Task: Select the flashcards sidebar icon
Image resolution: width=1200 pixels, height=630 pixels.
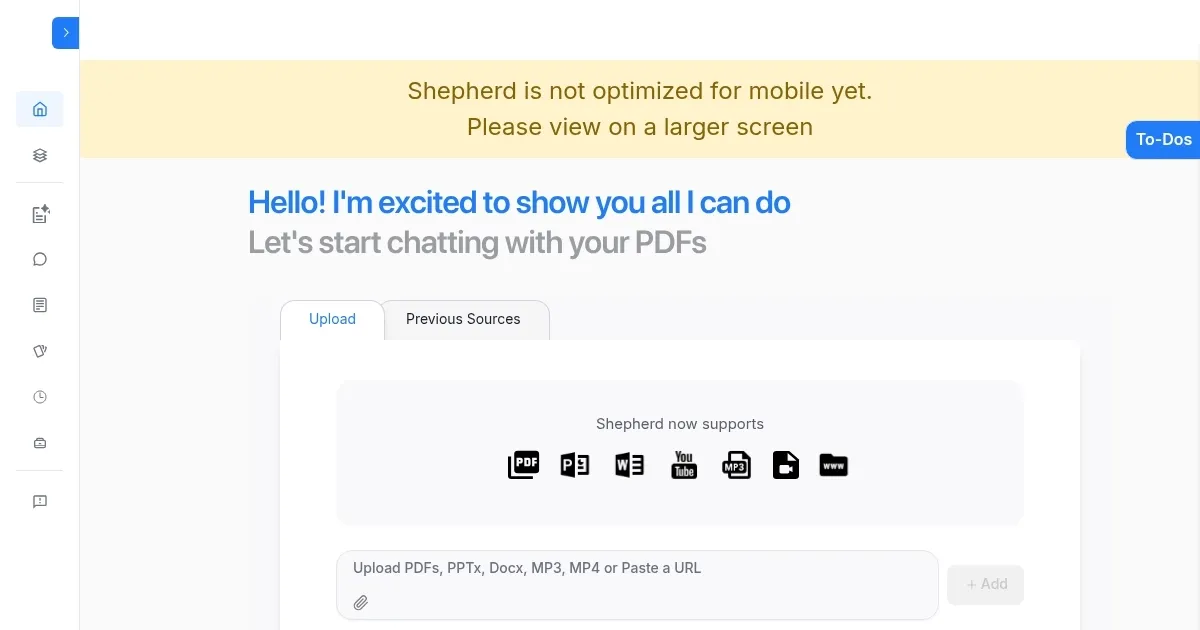Action: tap(39, 351)
